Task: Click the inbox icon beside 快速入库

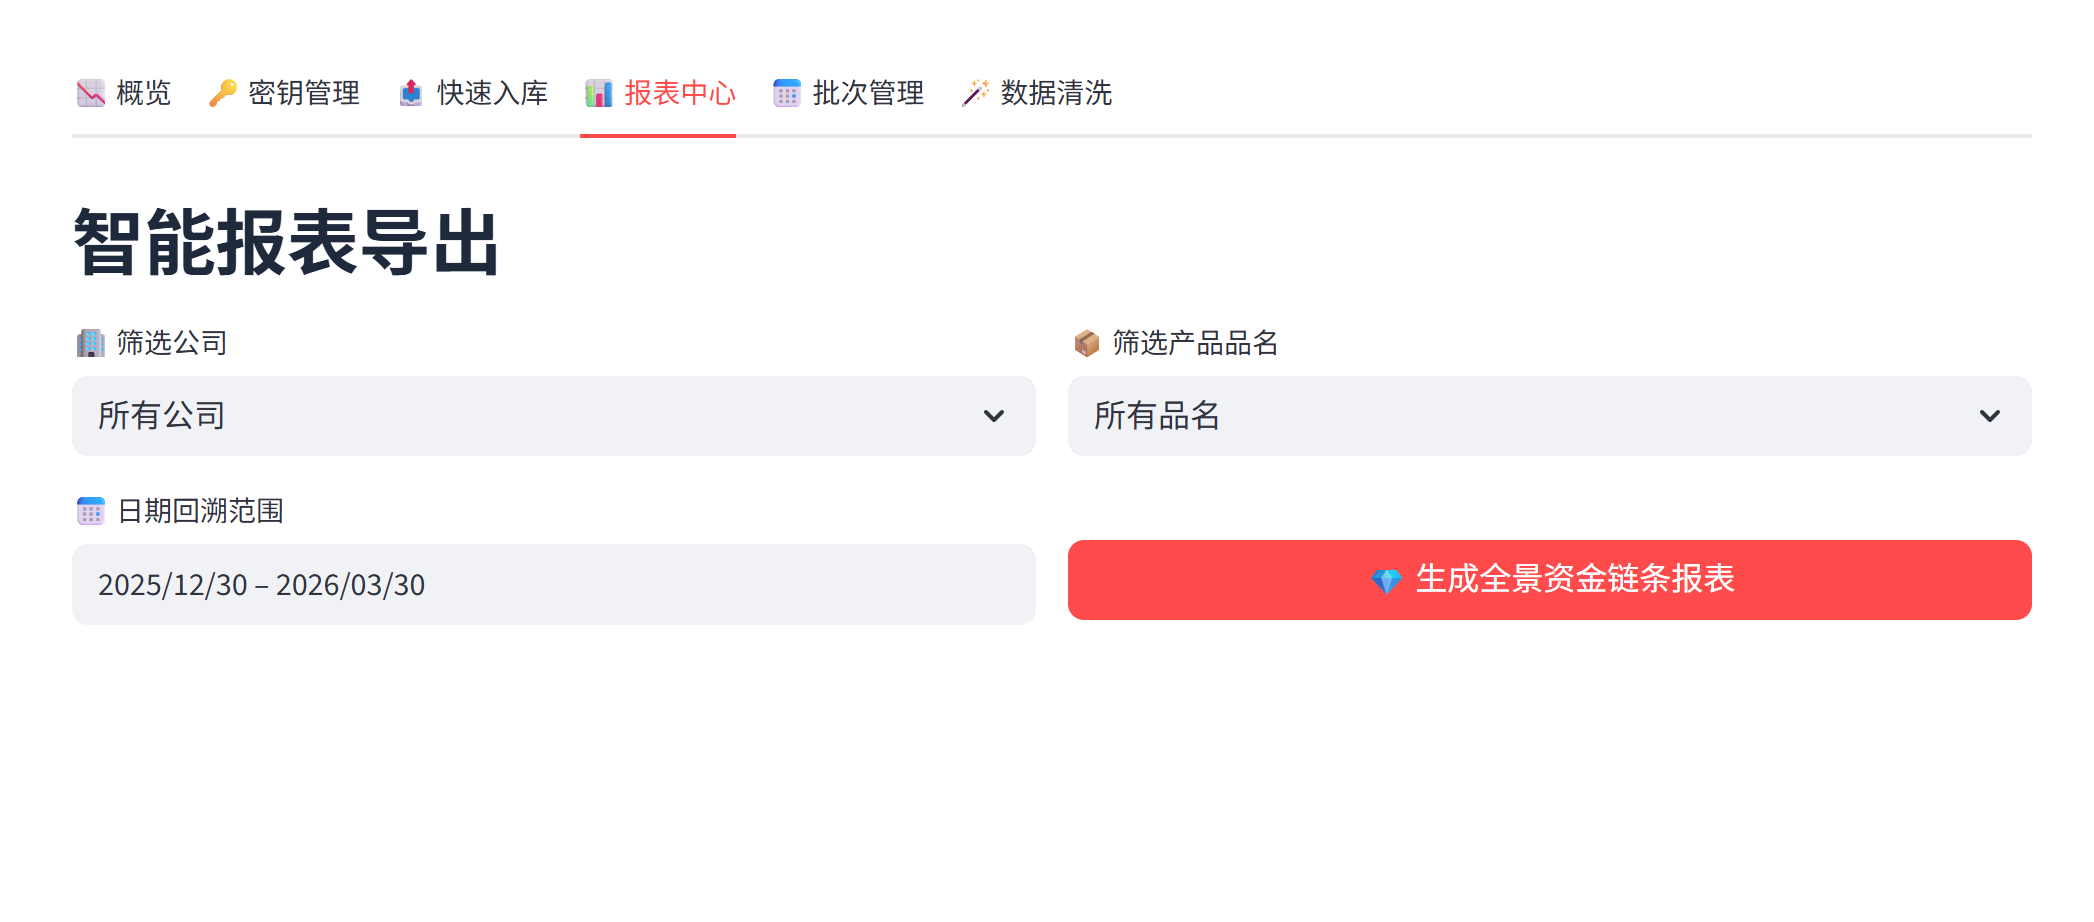Action: point(408,93)
